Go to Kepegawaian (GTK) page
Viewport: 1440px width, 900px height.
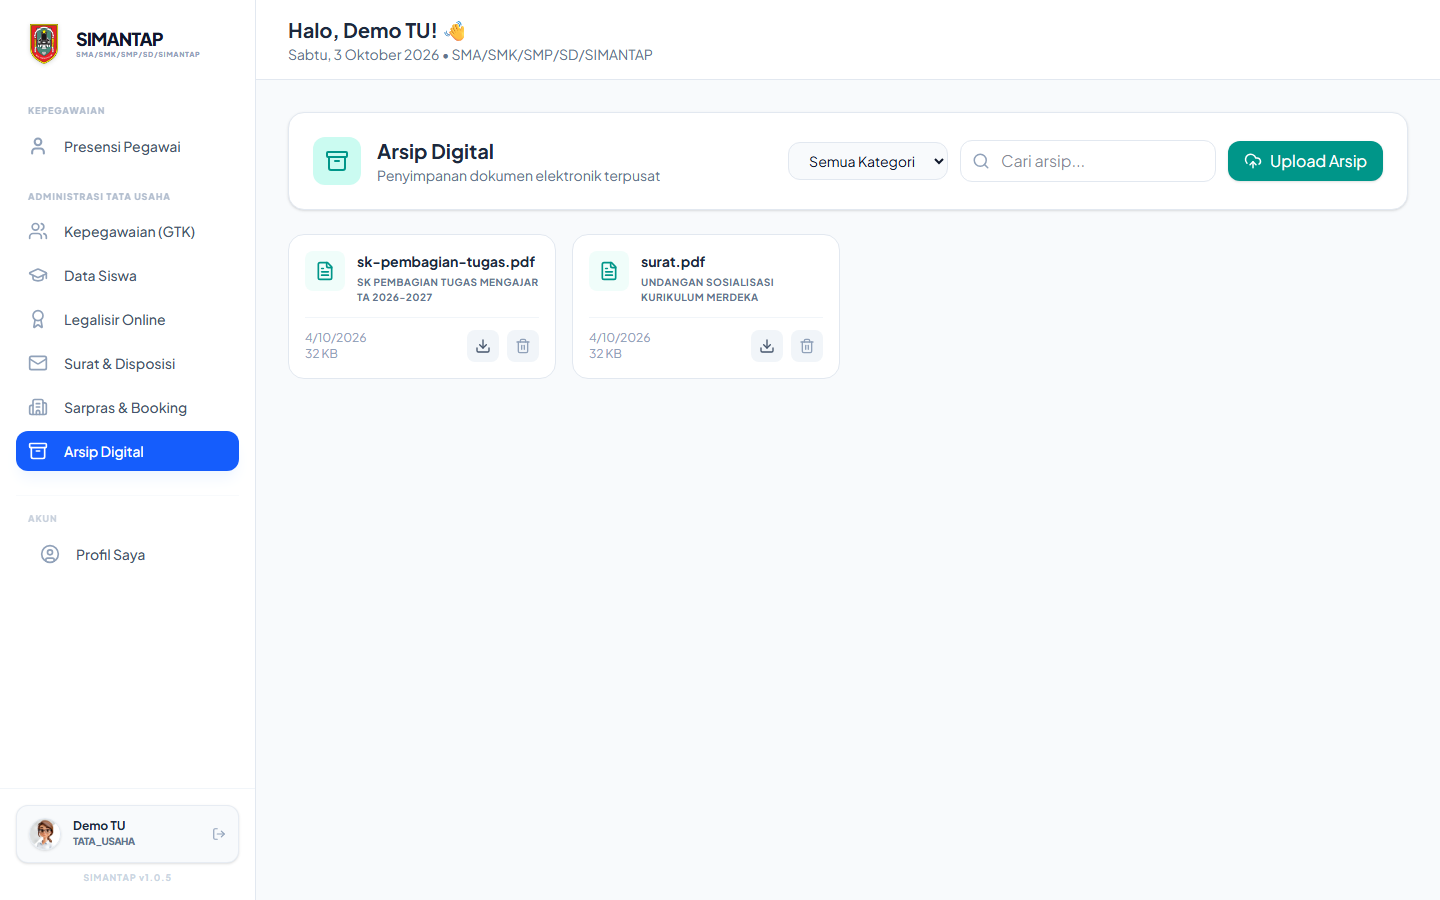(127, 232)
